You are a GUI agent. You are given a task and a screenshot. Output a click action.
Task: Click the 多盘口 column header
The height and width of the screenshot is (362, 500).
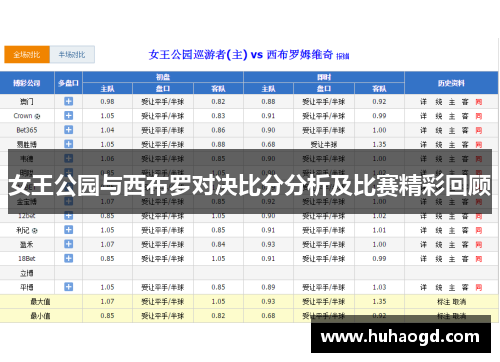[68, 83]
